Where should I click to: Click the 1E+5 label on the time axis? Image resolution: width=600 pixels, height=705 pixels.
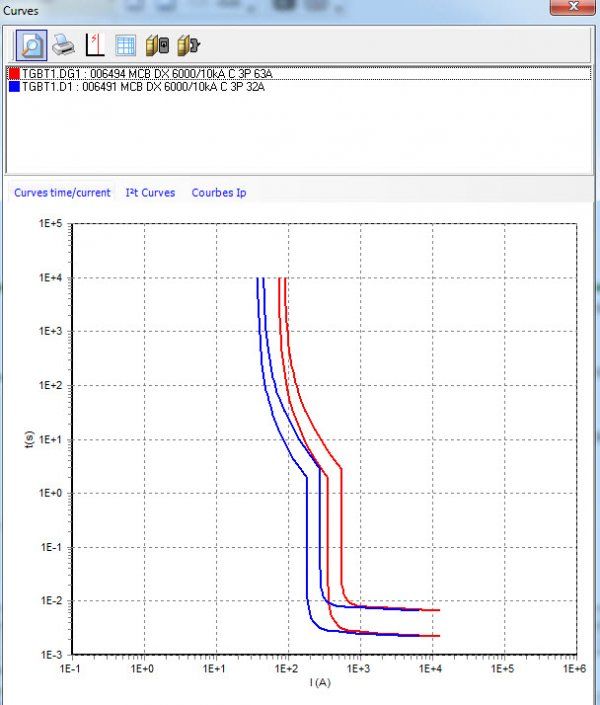click(x=51, y=224)
